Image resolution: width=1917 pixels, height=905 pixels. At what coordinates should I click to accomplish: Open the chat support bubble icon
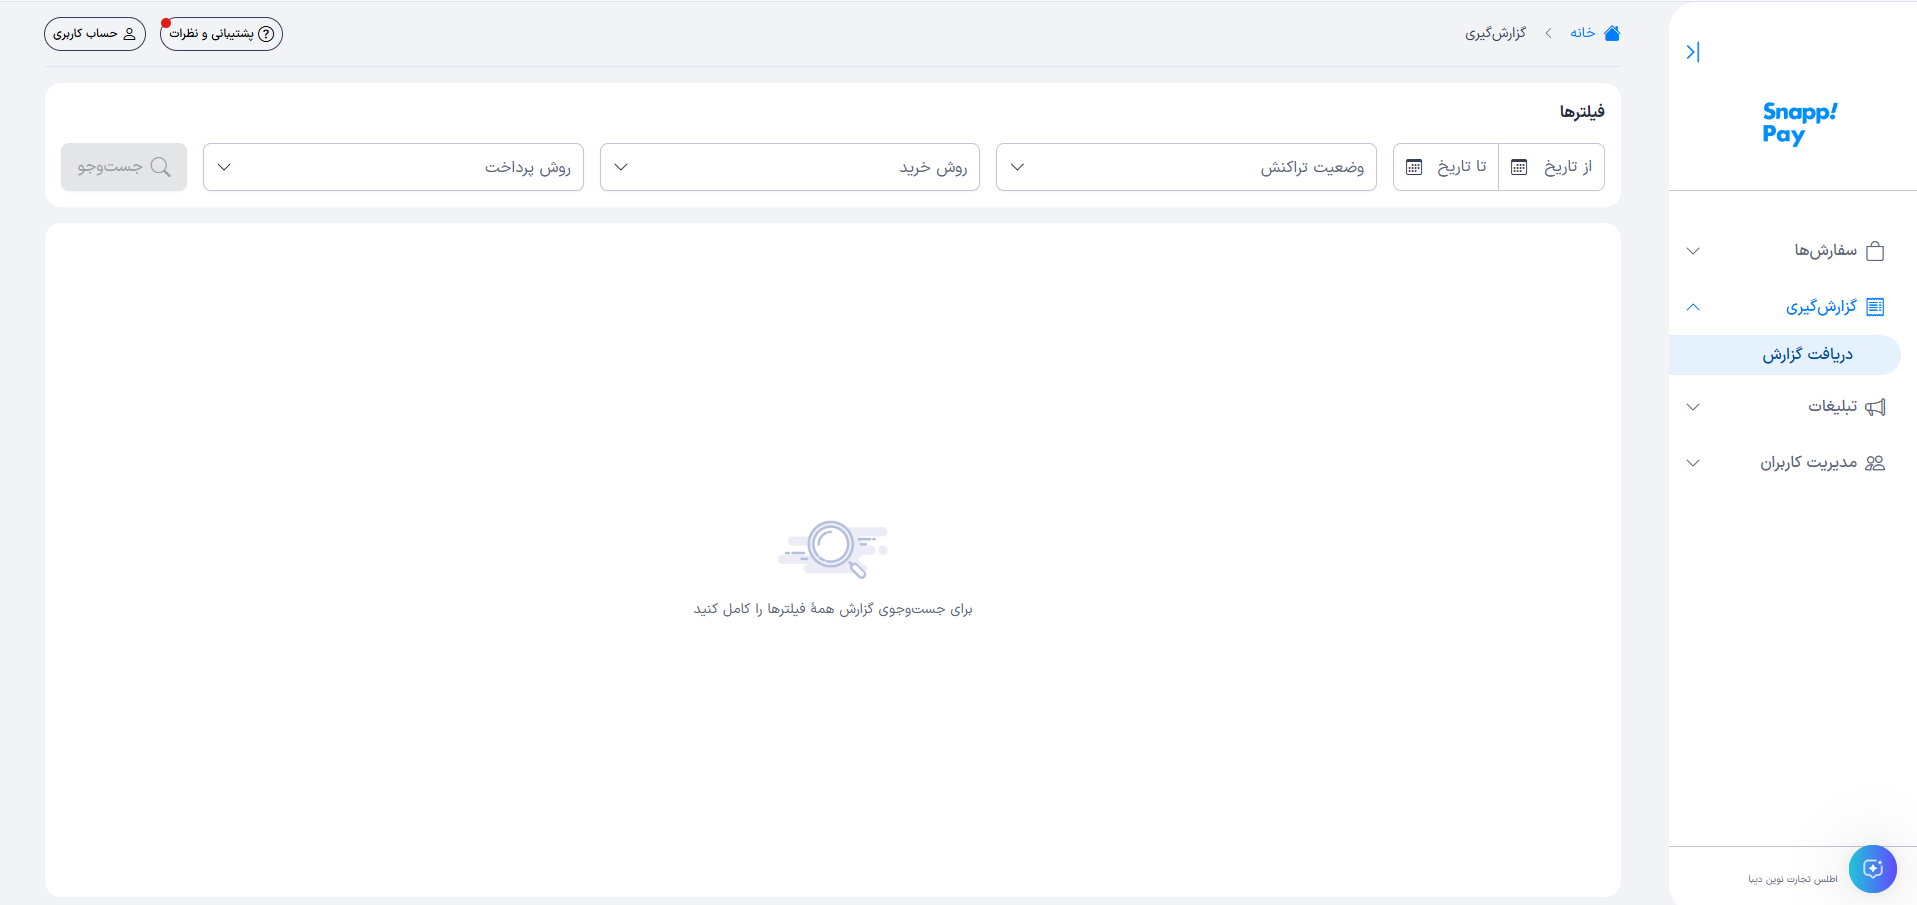(x=1872, y=869)
